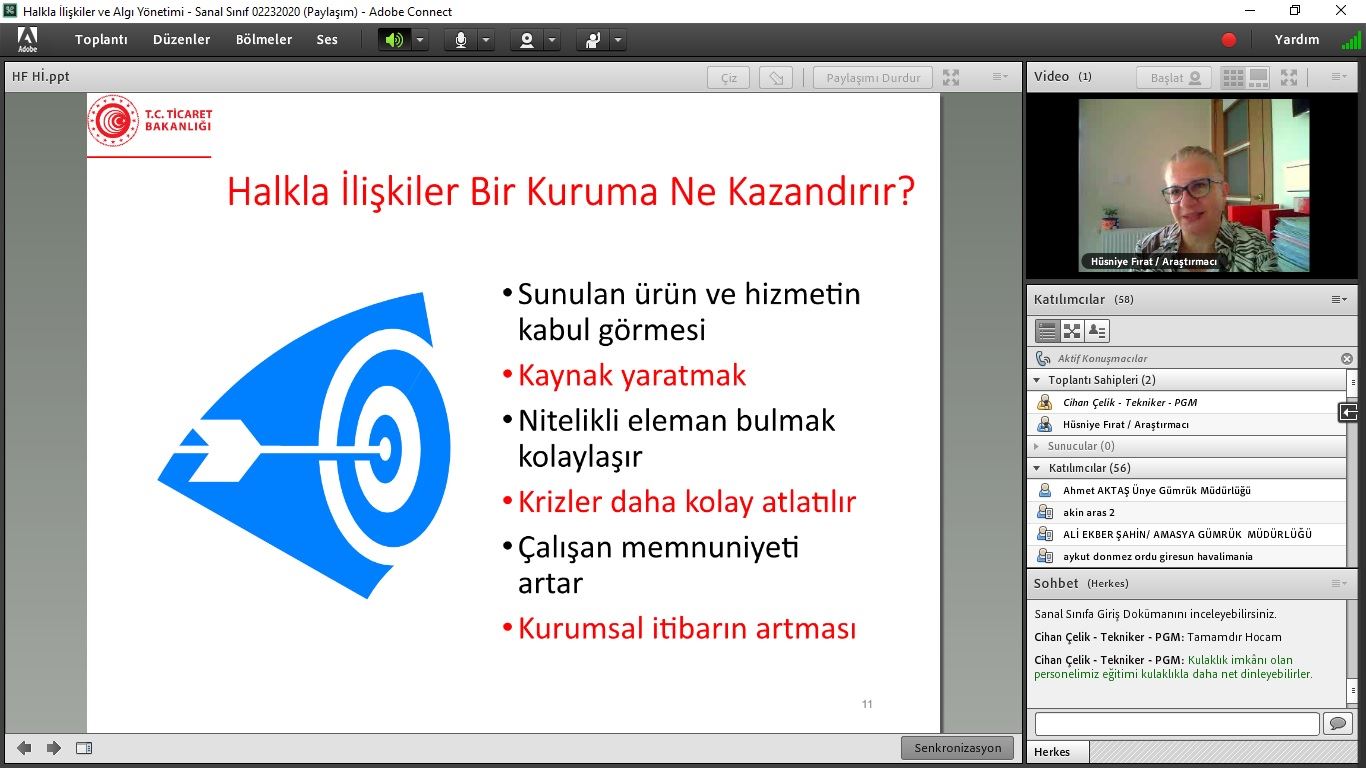Switch video pod to filmstrip layout
The height and width of the screenshot is (768, 1366).
point(1258,78)
